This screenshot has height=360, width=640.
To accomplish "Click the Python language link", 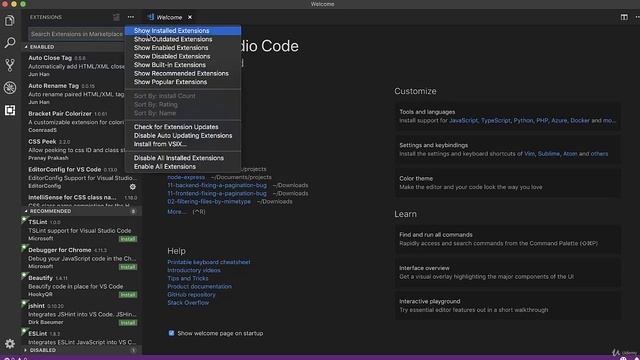I will pyautogui.click(x=523, y=120).
